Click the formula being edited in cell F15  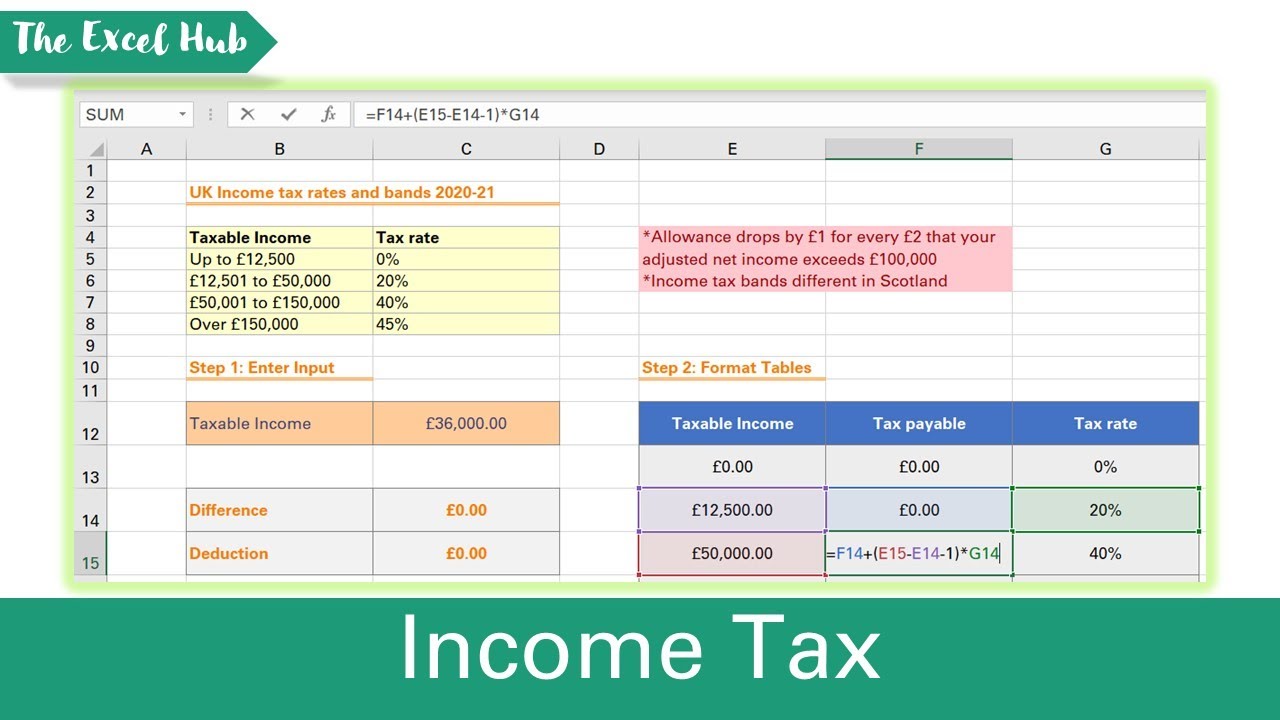919,553
